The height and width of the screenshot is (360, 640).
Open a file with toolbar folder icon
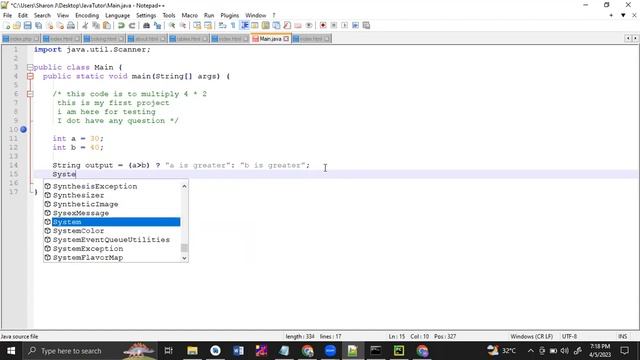pos(17,25)
